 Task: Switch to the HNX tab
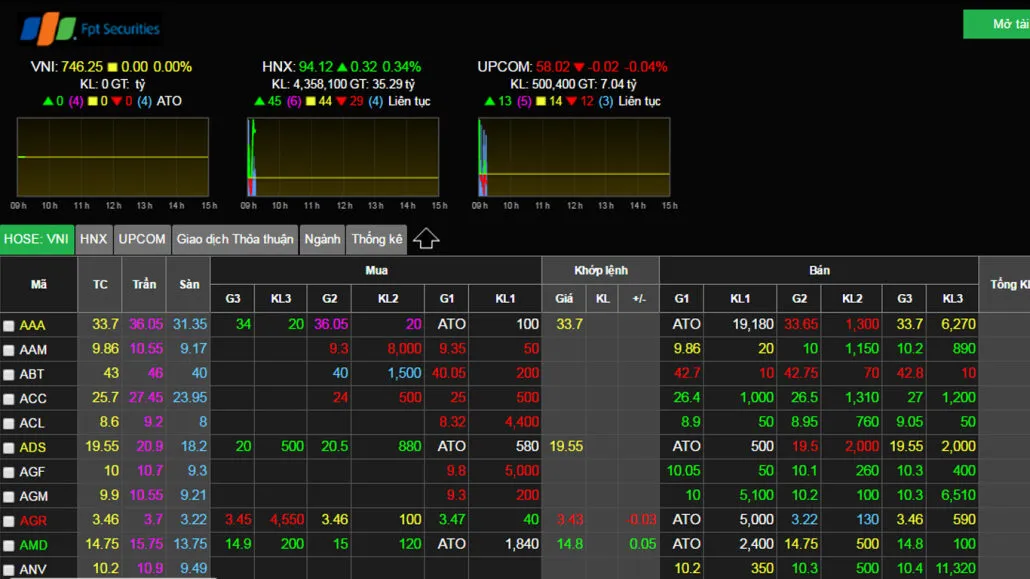[x=93, y=239]
